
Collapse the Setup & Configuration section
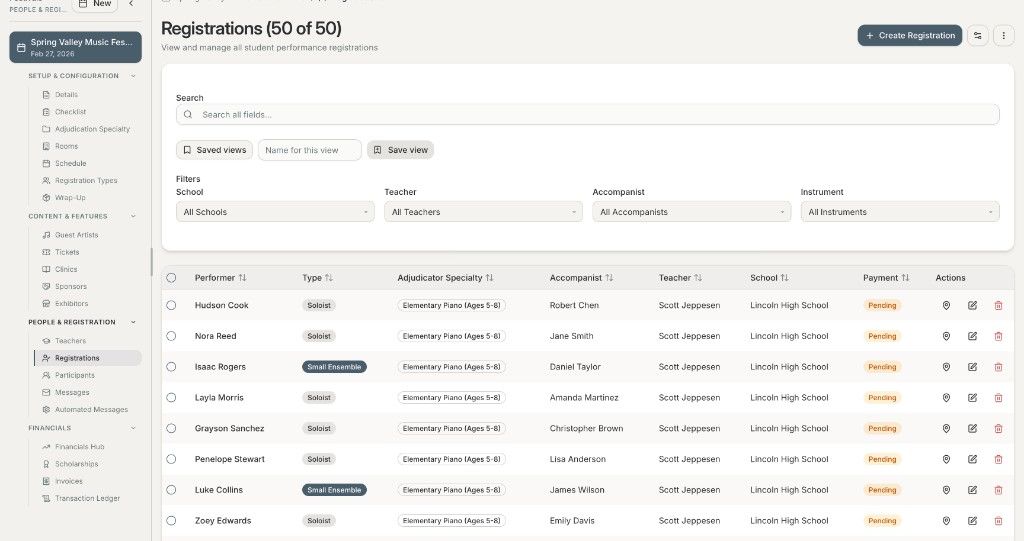click(x=133, y=76)
